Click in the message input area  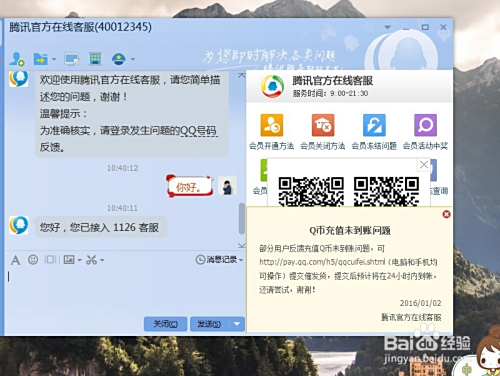tap(125, 292)
